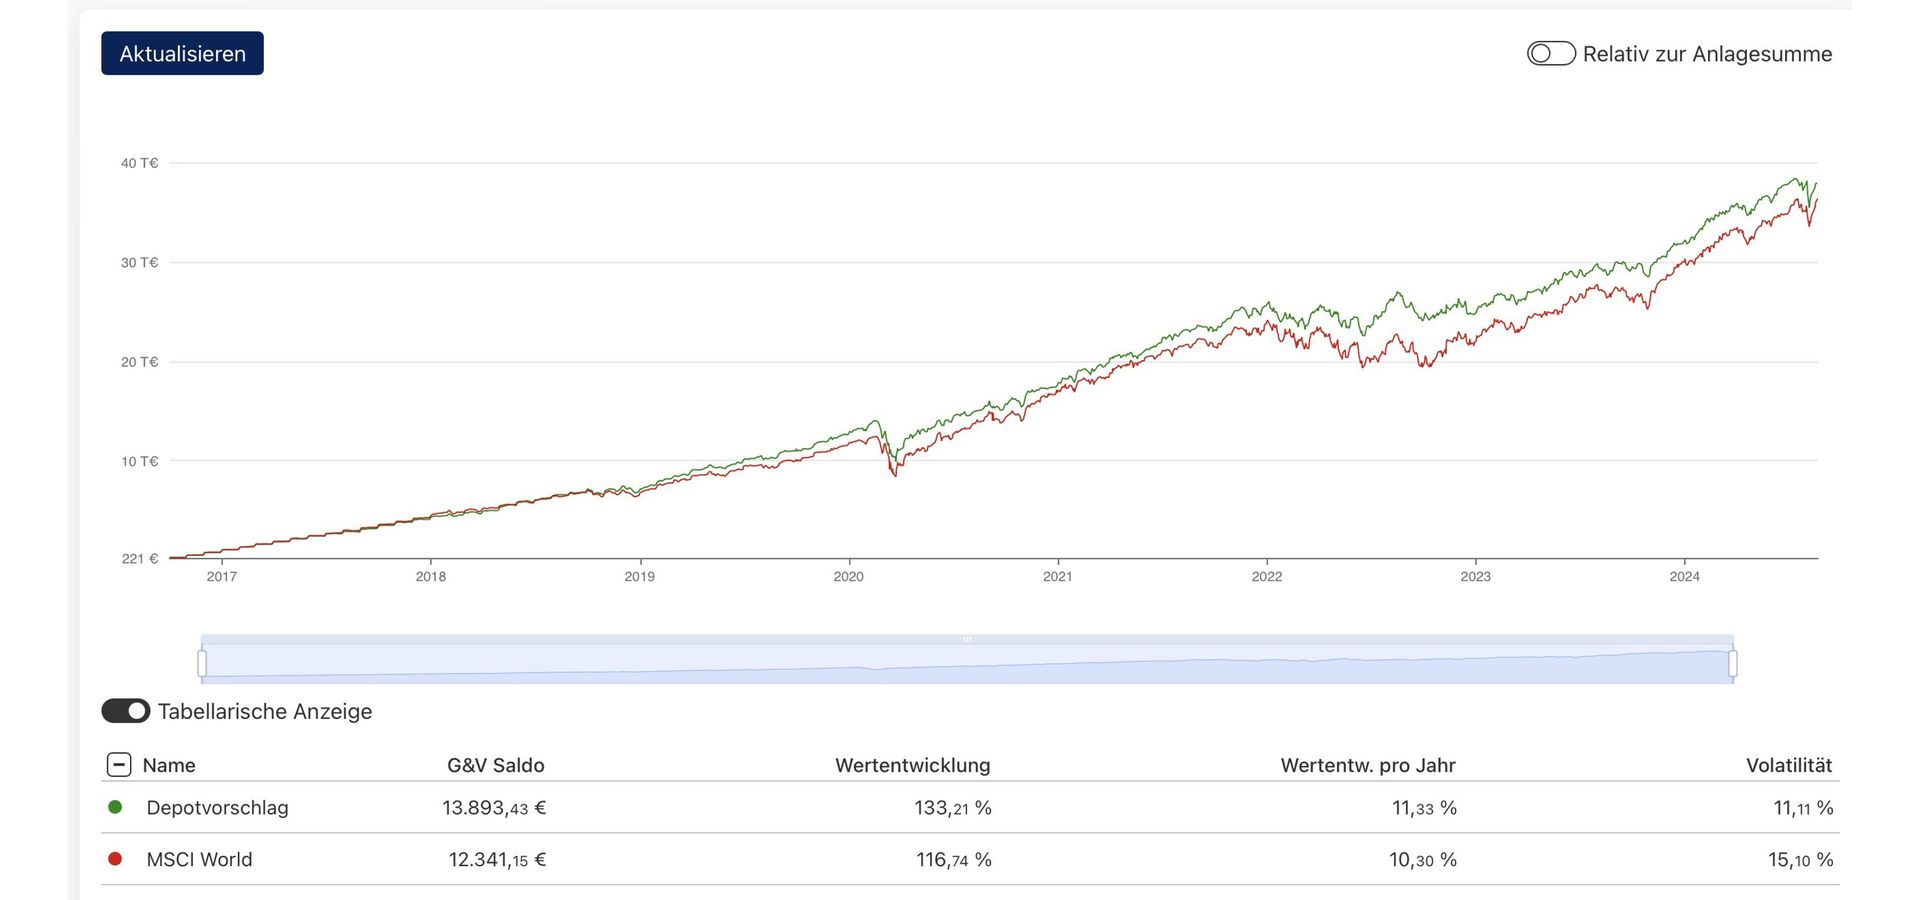
Task: Click the Wertentwicklung column header
Action: coord(912,765)
